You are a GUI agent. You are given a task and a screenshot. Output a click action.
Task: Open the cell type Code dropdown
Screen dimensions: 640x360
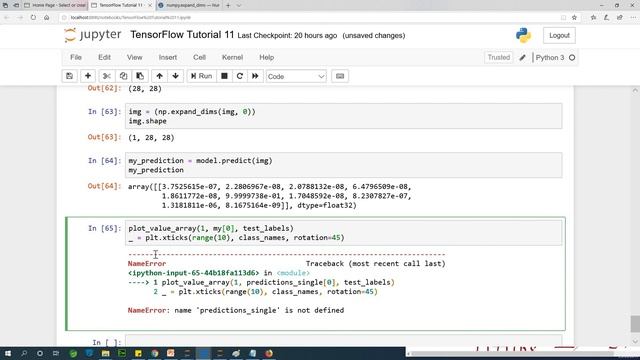coord(296,76)
